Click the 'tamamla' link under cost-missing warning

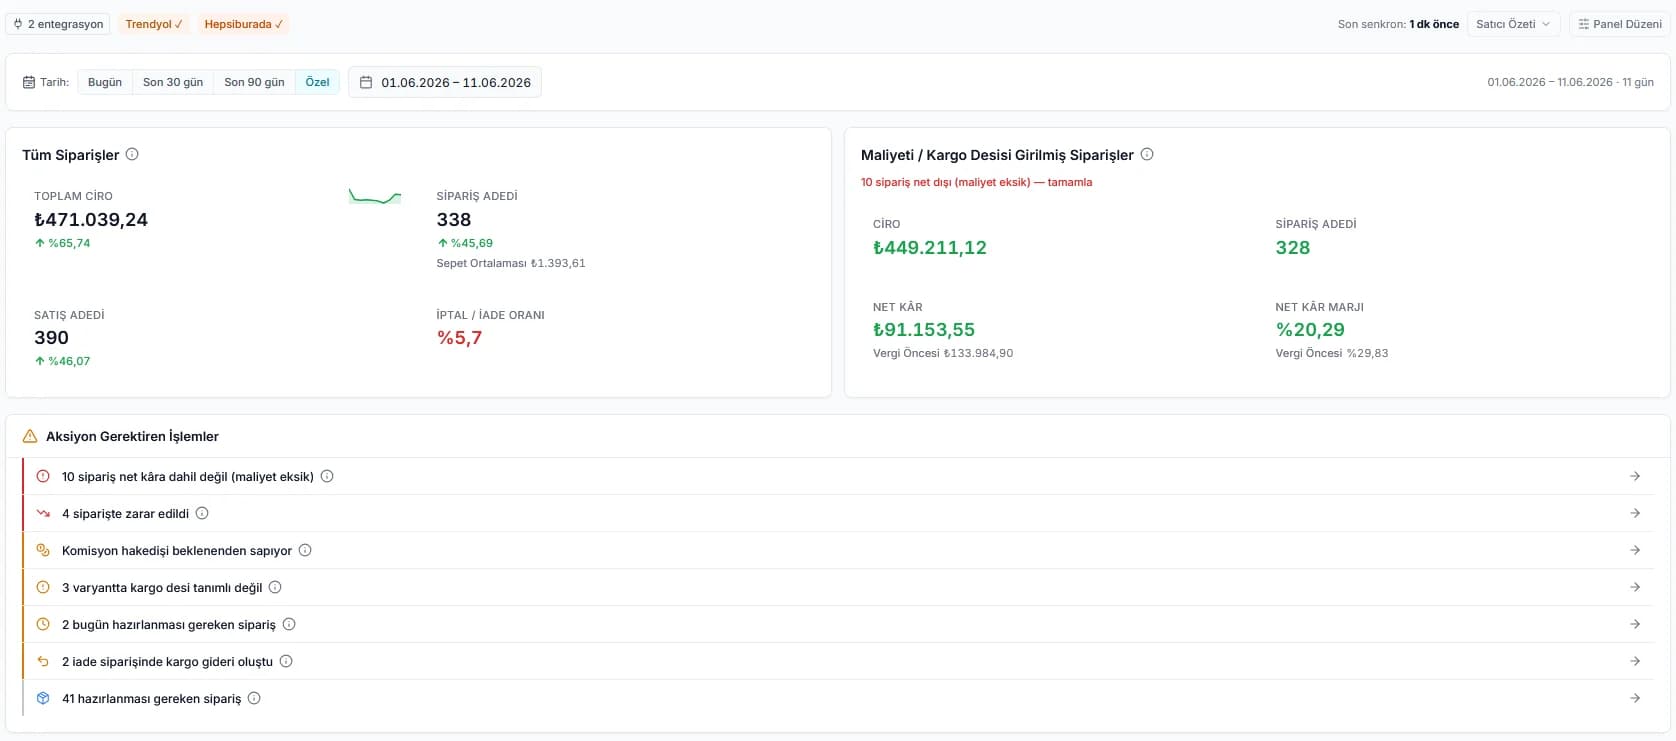1070,182
